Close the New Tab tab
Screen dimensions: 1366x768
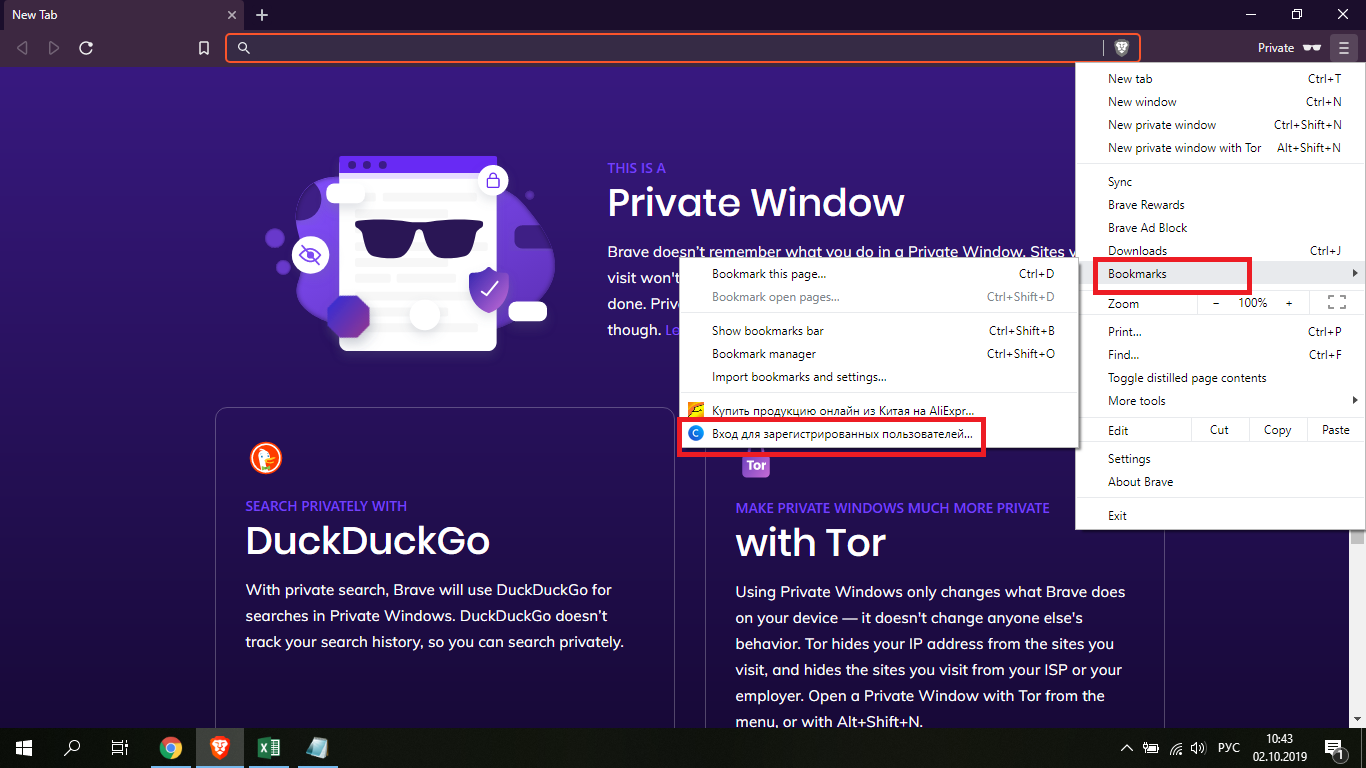[x=232, y=15]
